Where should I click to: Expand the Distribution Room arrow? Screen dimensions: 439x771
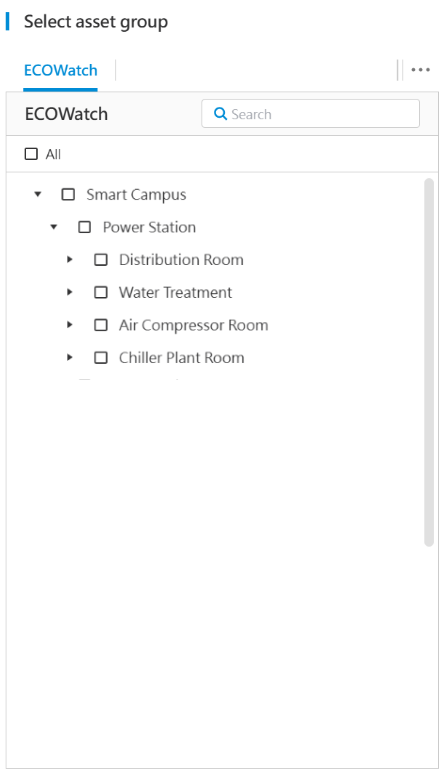click(70, 260)
